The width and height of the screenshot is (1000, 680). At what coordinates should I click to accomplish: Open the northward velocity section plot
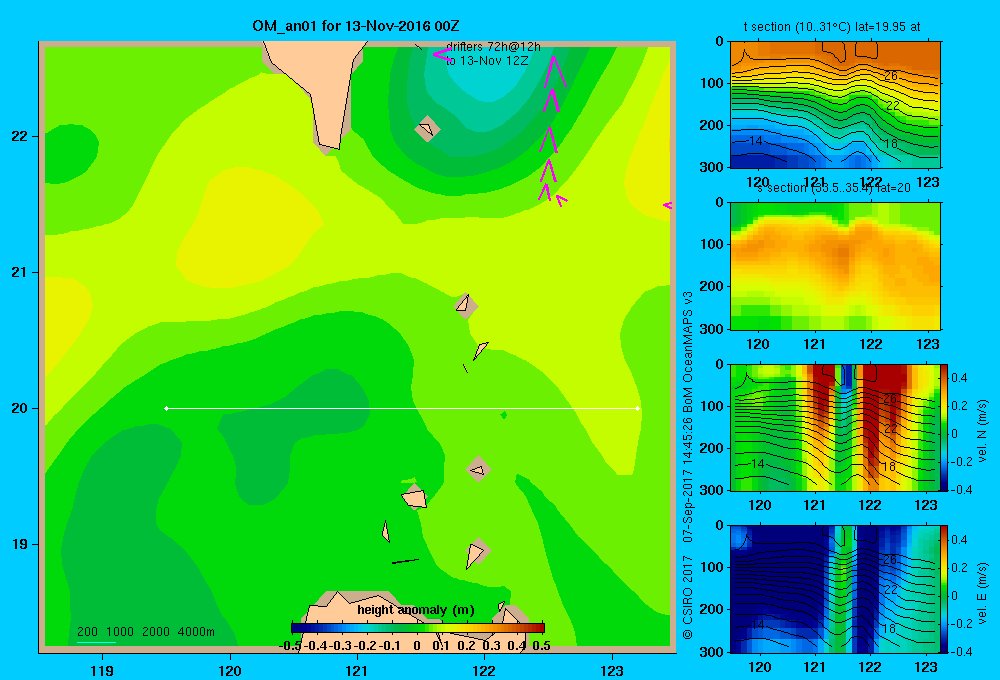tap(835, 427)
